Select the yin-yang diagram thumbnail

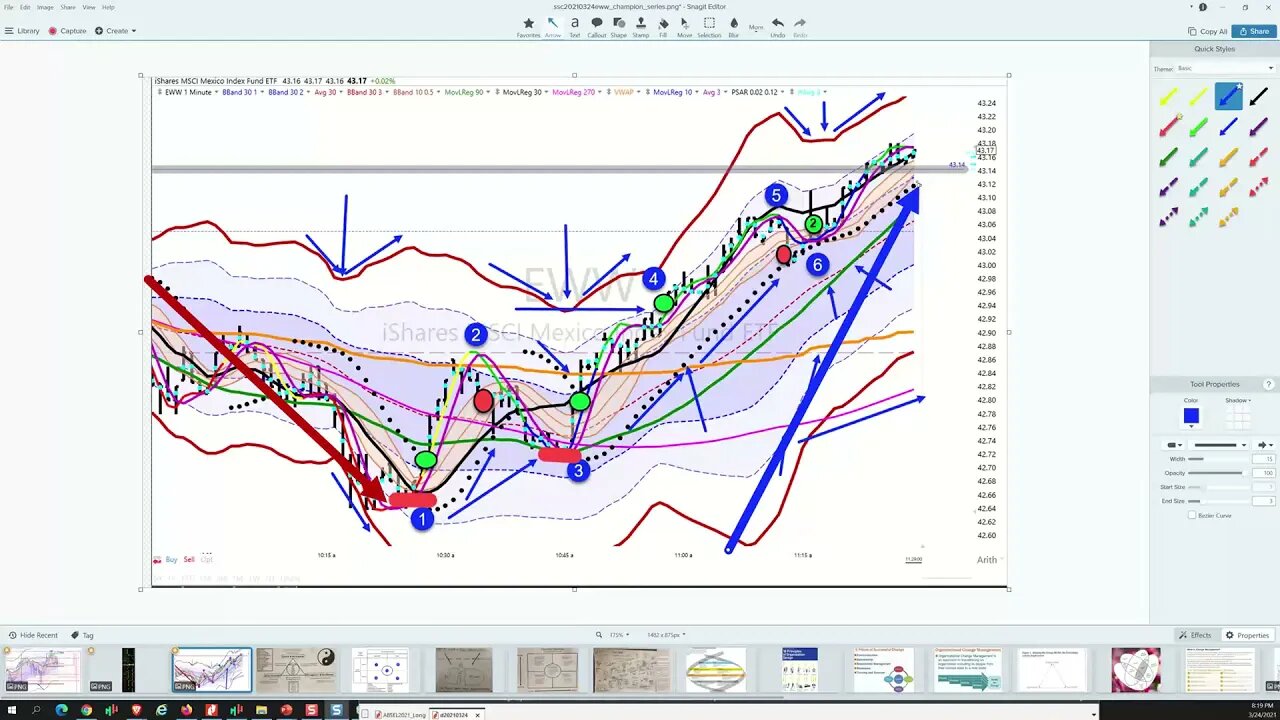296,670
